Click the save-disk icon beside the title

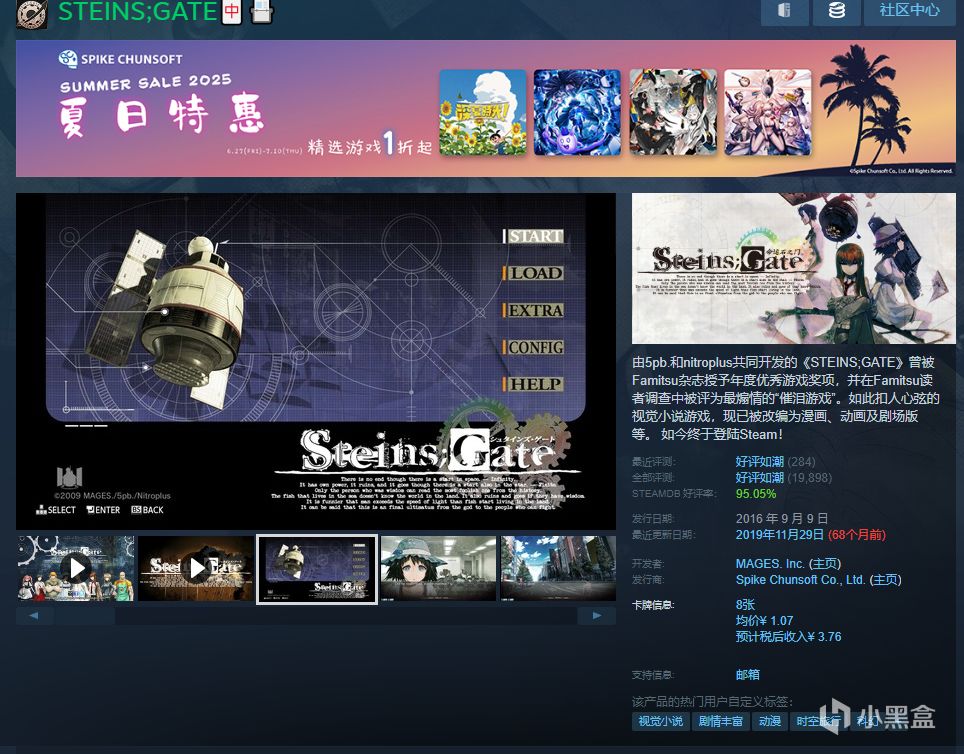pos(261,11)
